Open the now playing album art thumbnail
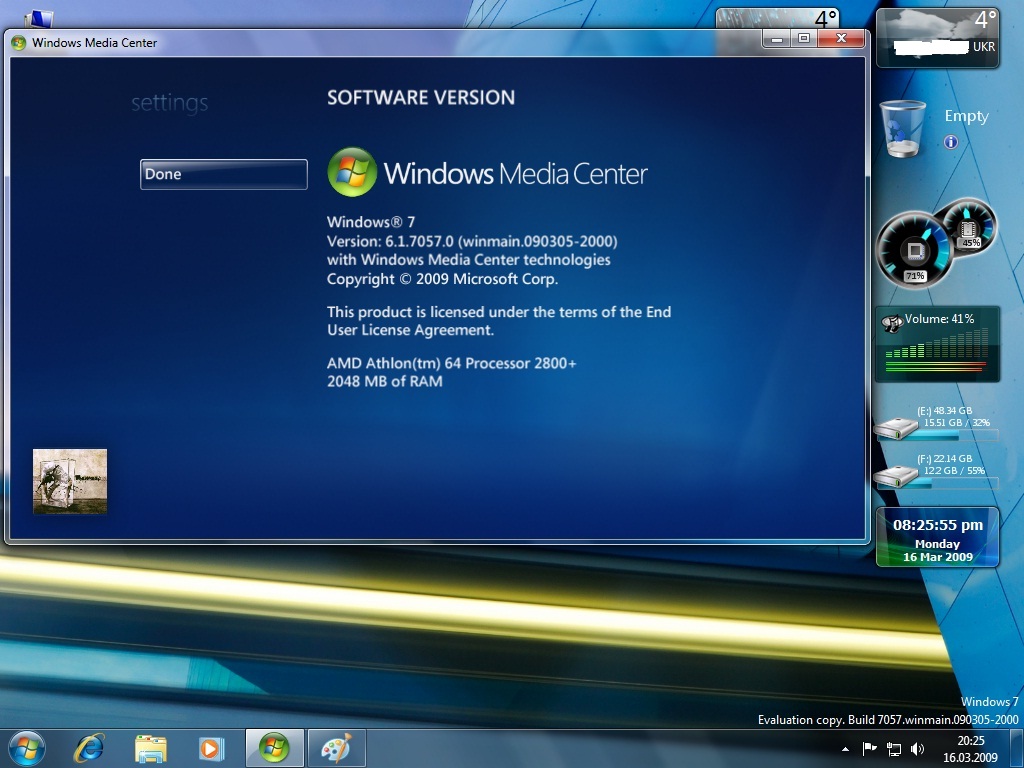 tap(70, 481)
